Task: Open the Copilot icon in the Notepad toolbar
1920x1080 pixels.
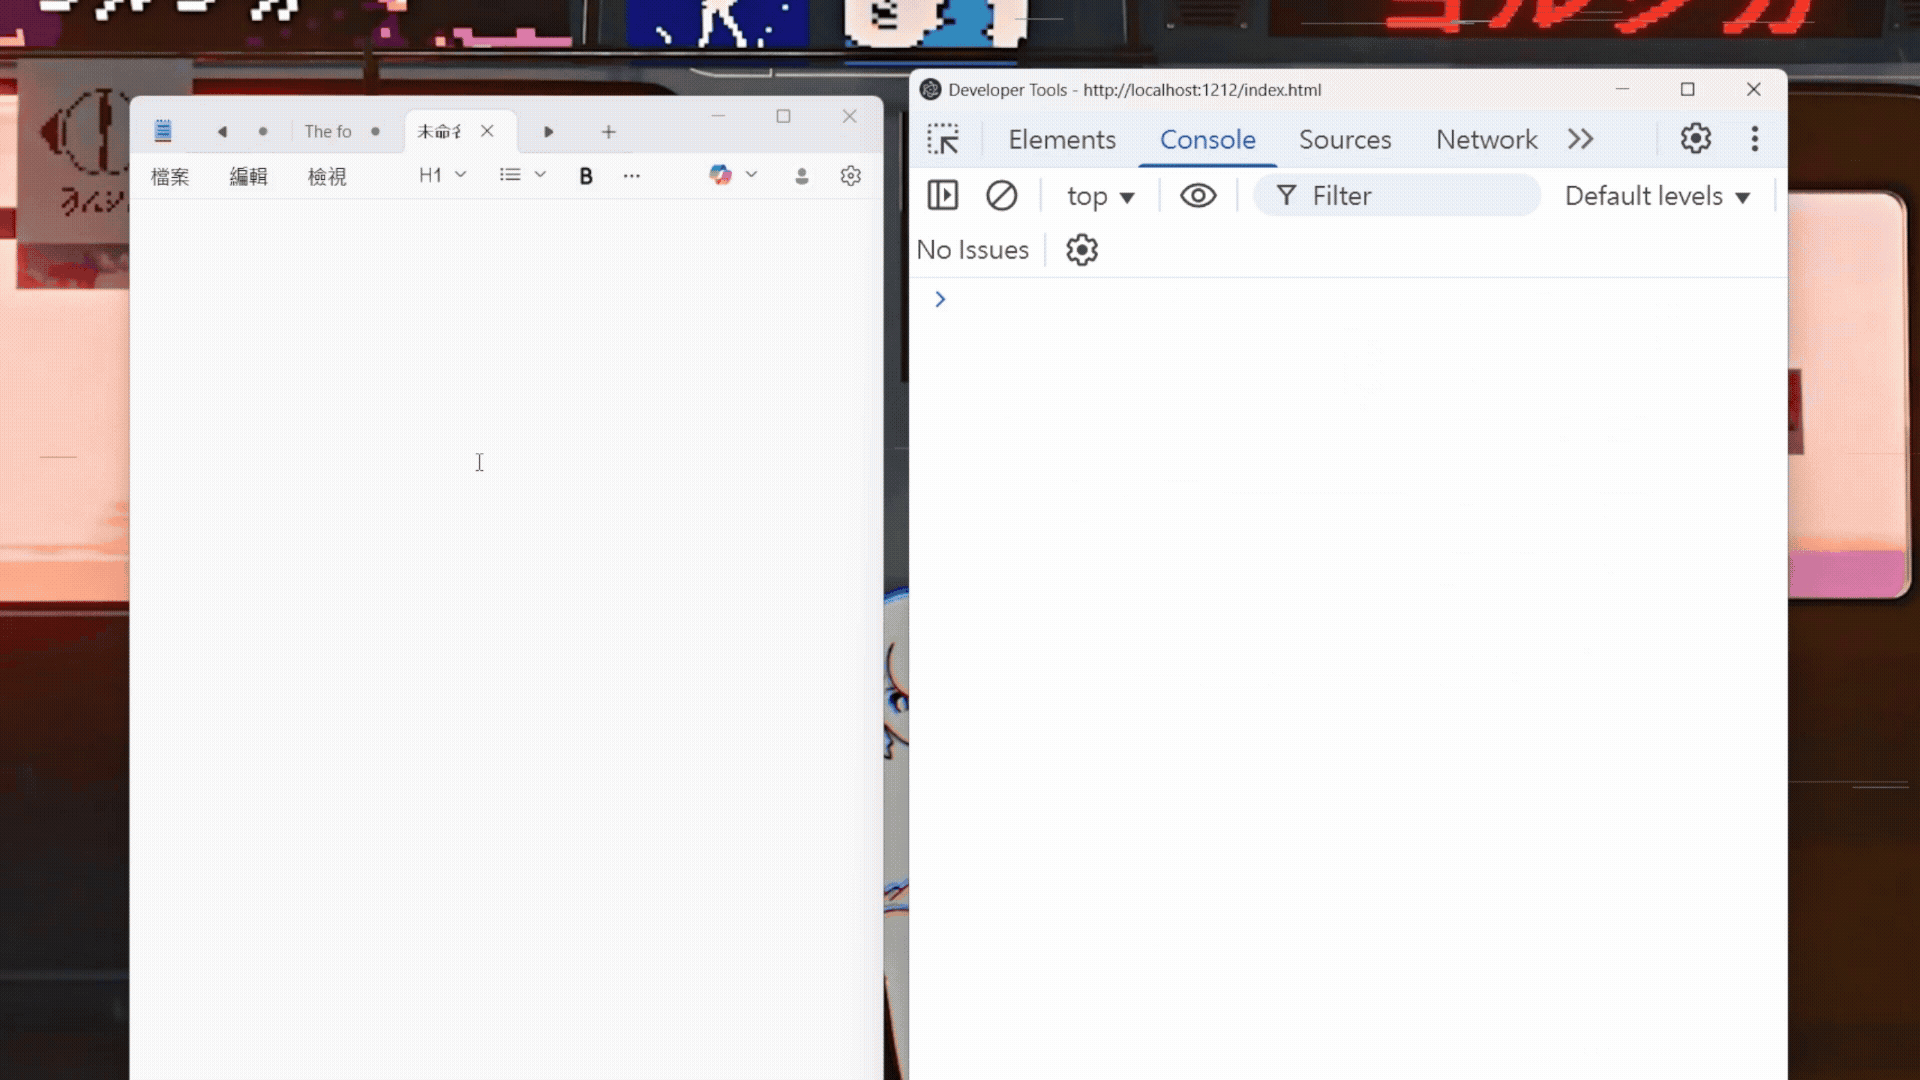Action: click(720, 175)
